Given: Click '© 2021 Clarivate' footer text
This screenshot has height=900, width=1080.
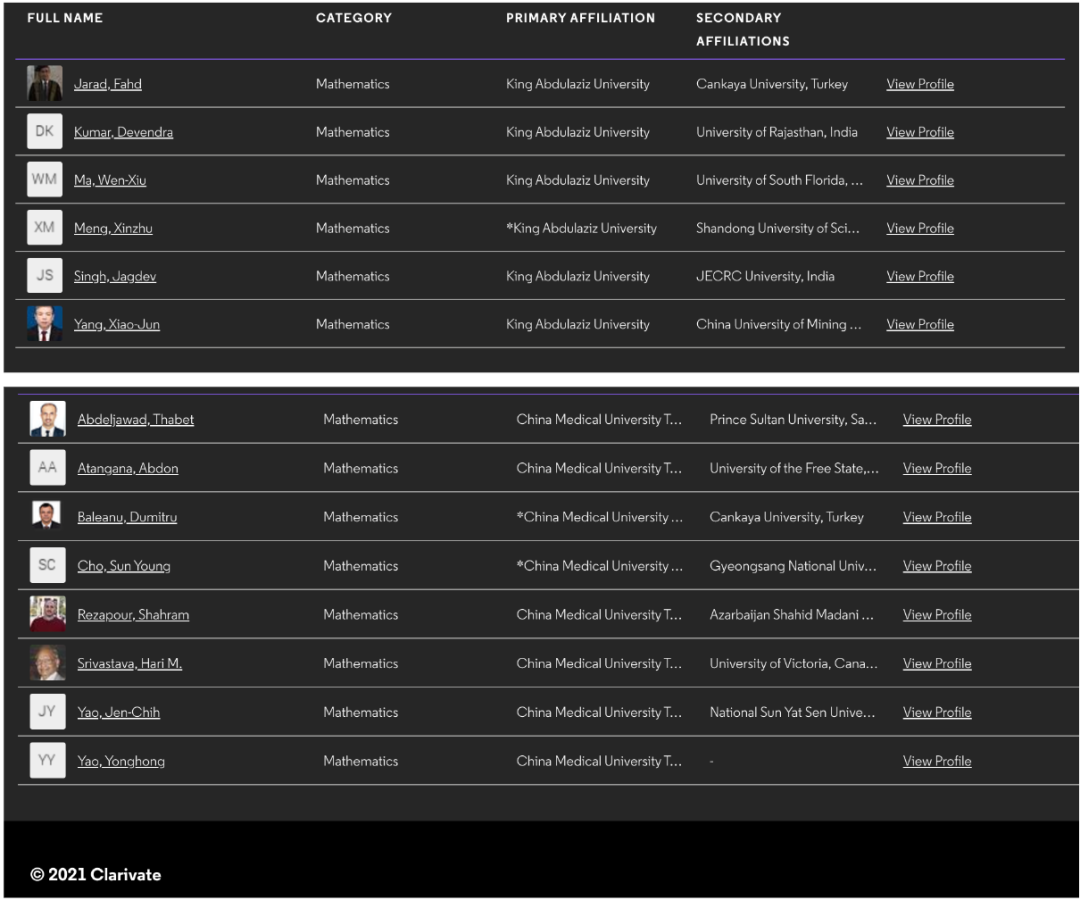Looking at the screenshot, I should click(96, 875).
